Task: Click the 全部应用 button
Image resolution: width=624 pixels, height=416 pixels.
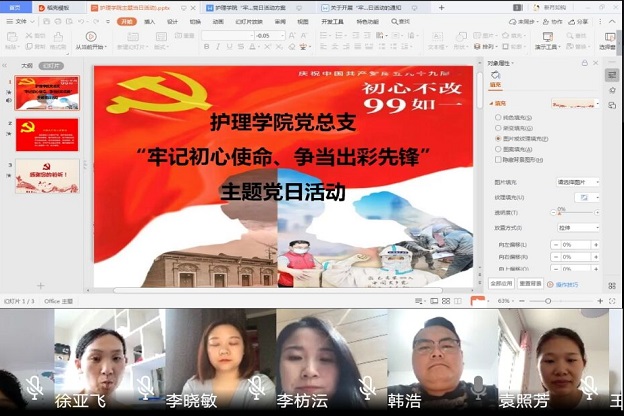Action: (x=501, y=283)
